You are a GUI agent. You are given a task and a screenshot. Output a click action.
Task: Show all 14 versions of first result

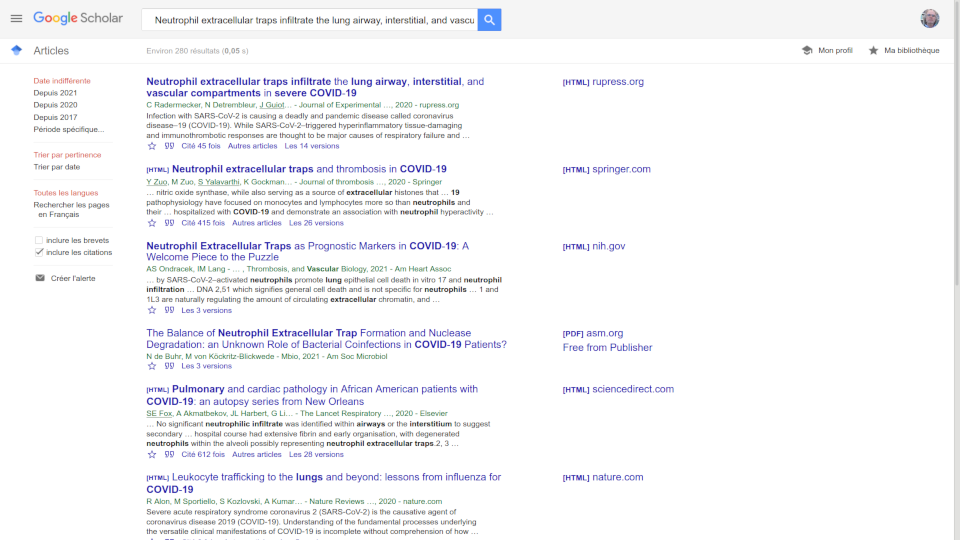[x=312, y=146]
